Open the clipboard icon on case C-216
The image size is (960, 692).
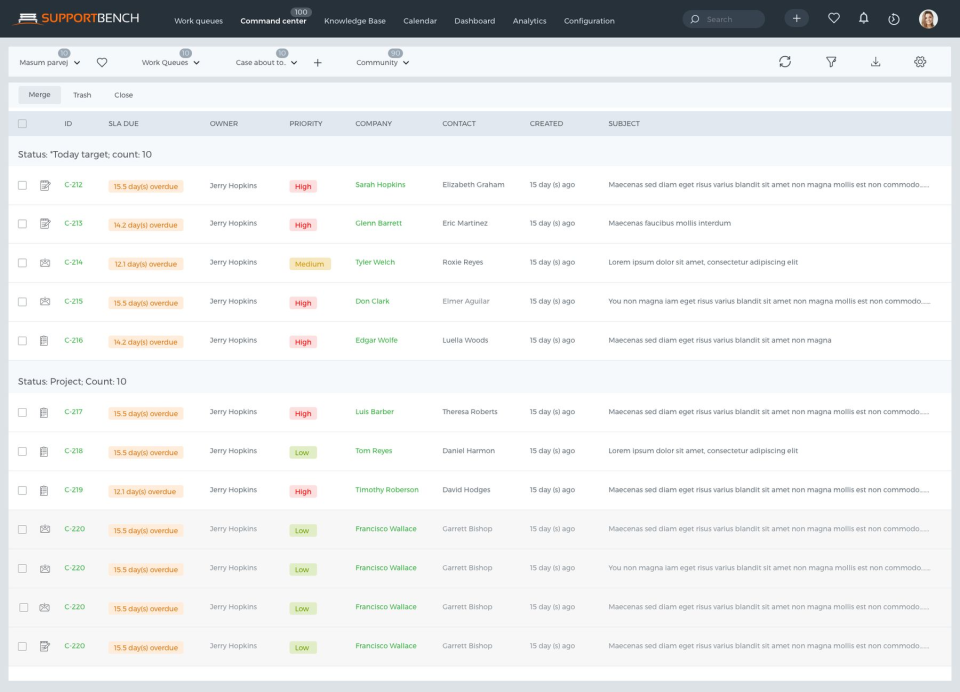[x=45, y=340]
